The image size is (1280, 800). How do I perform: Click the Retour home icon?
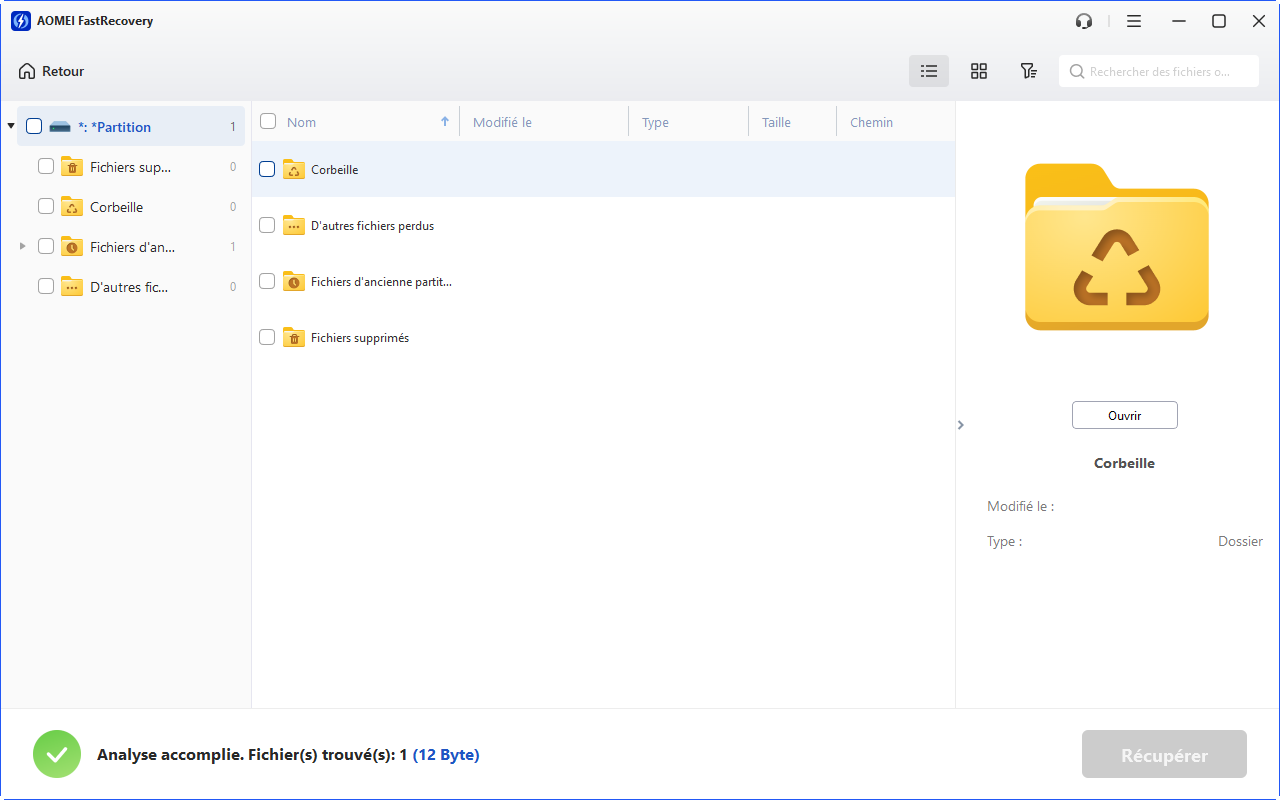[x=27, y=71]
